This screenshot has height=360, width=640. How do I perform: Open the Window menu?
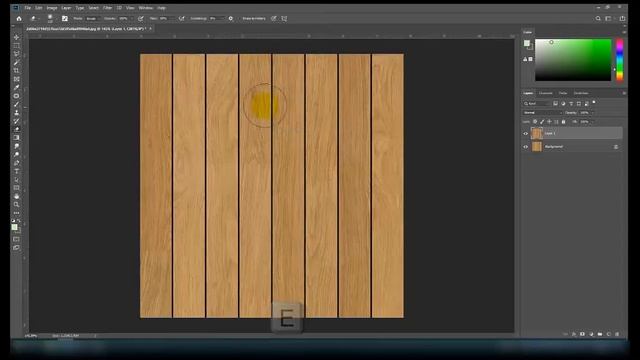(x=146, y=8)
